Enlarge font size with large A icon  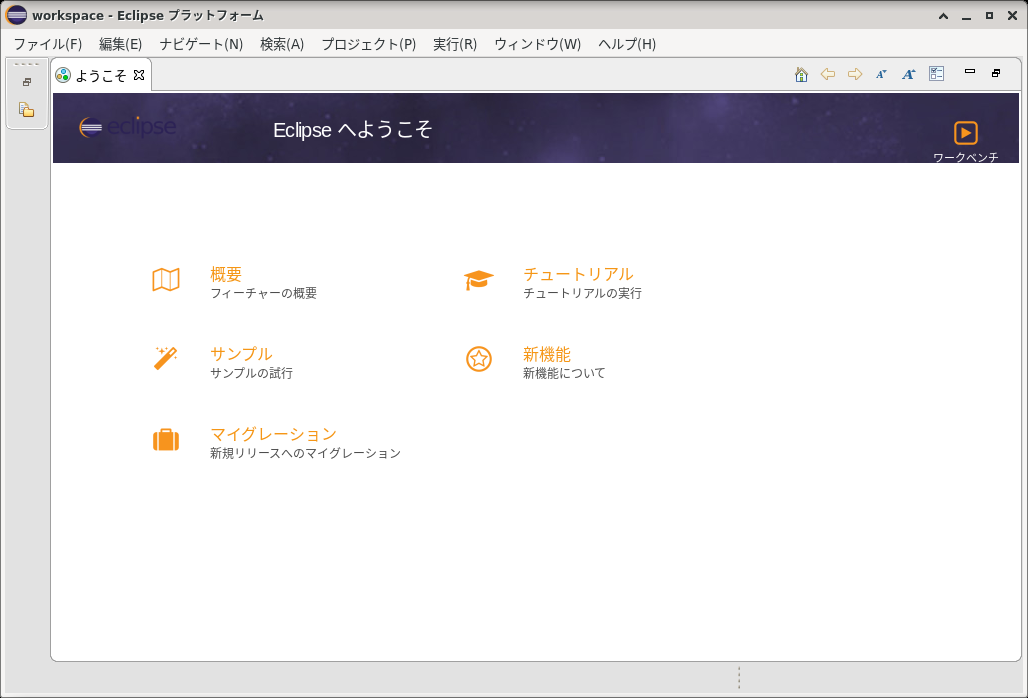click(909, 74)
